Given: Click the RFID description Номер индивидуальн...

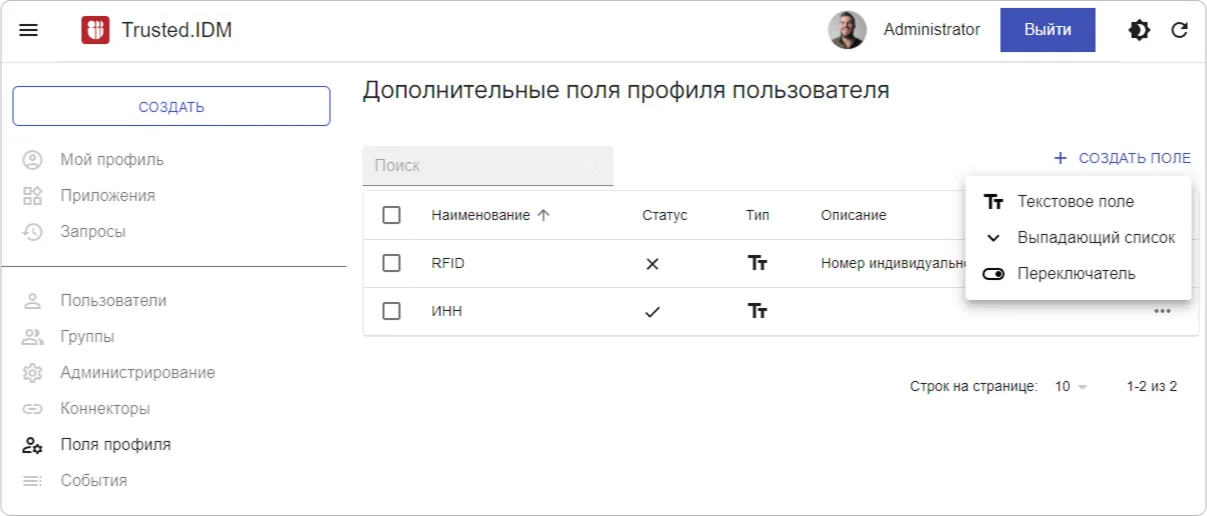Looking at the screenshot, I should tap(893, 264).
